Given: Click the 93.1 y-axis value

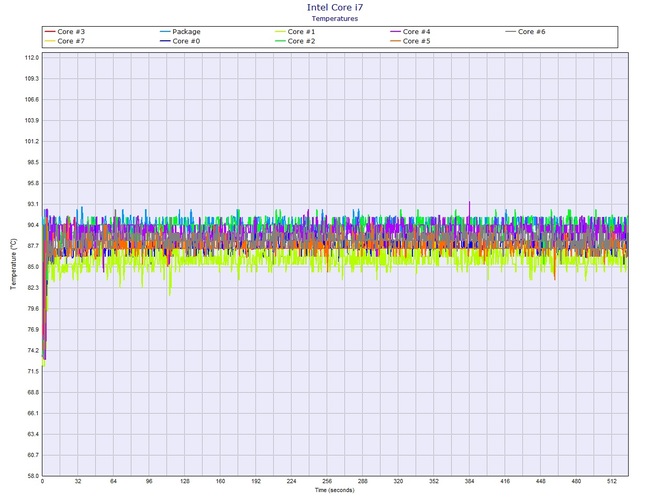Looking at the screenshot, I should (x=32, y=204).
